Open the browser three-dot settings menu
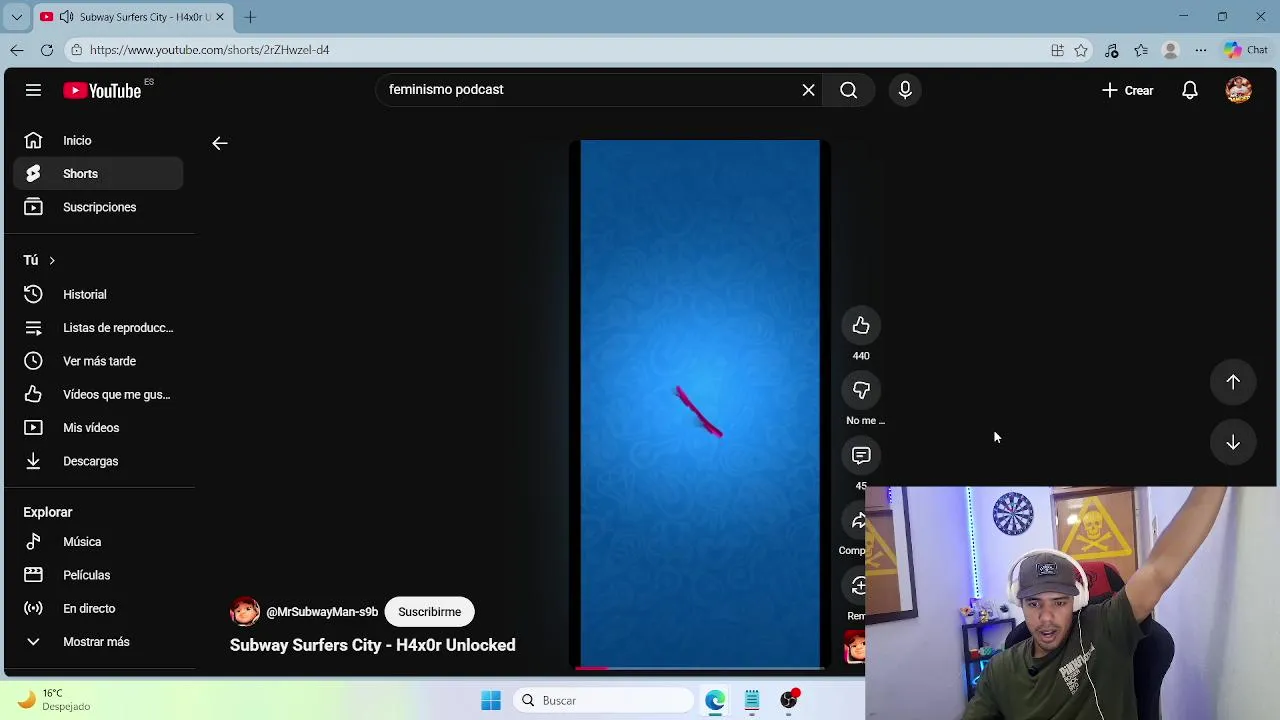Screen dimensions: 1280x720 click(1201, 50)
